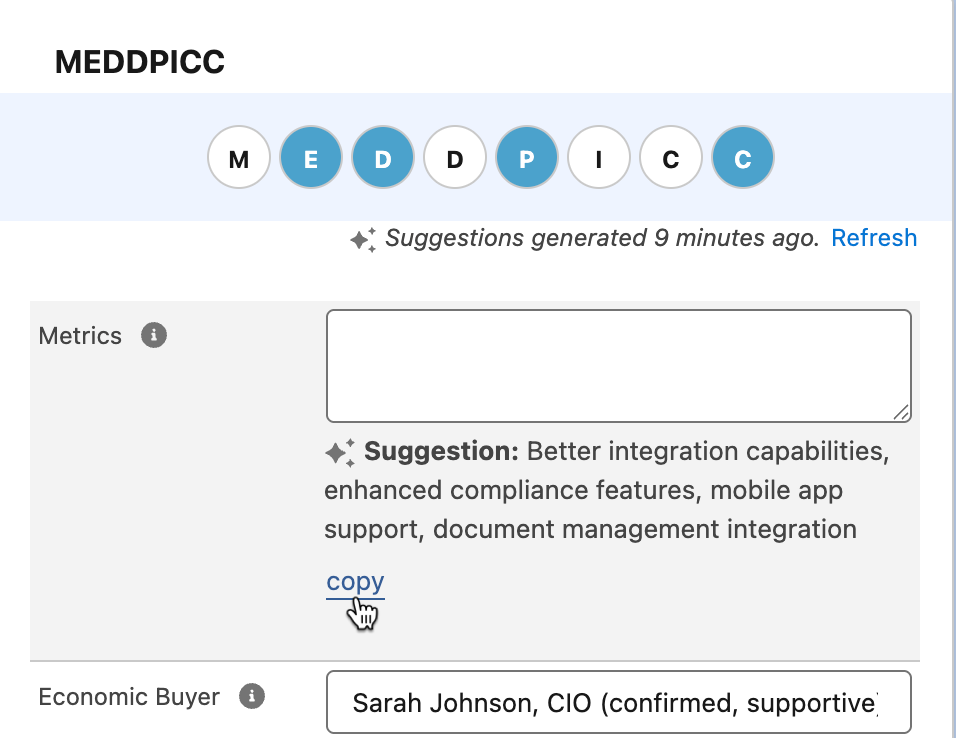Click the info icon beside Economic Buyer
This screenshot has height=738, width=956.
click(x=252, y=696)
